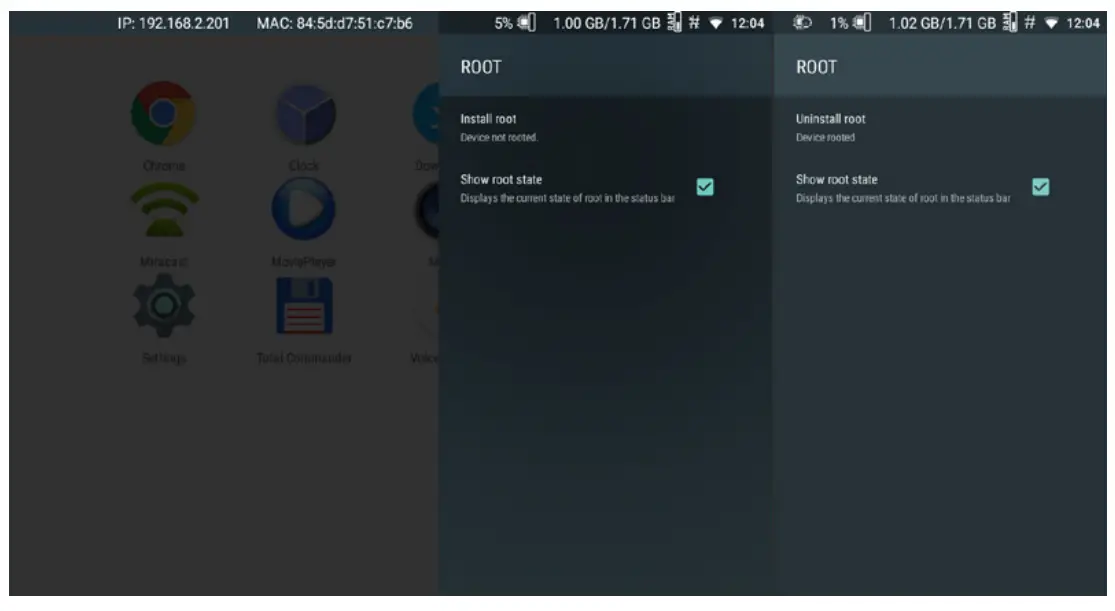
Task: Click the 1.00 GB/1.71 GB memory readout
Action: pos(607,23)
